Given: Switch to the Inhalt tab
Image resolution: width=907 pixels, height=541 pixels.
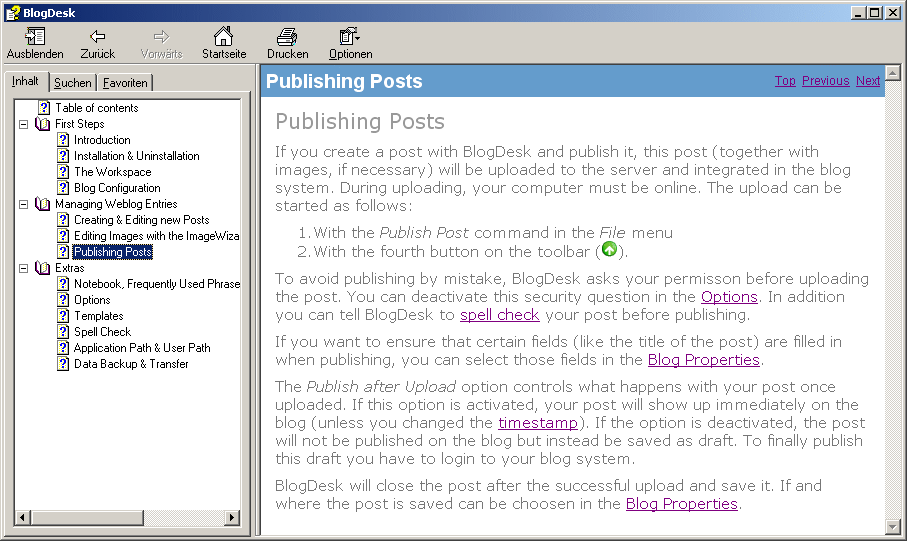Looking at the screenshot, I should [x=25, y=81].
